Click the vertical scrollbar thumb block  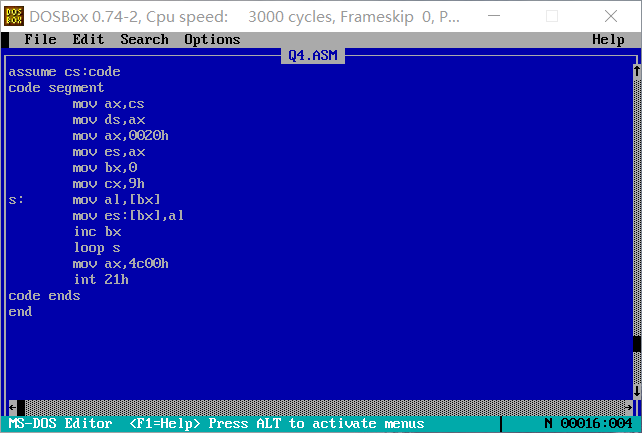coord(637,344)
